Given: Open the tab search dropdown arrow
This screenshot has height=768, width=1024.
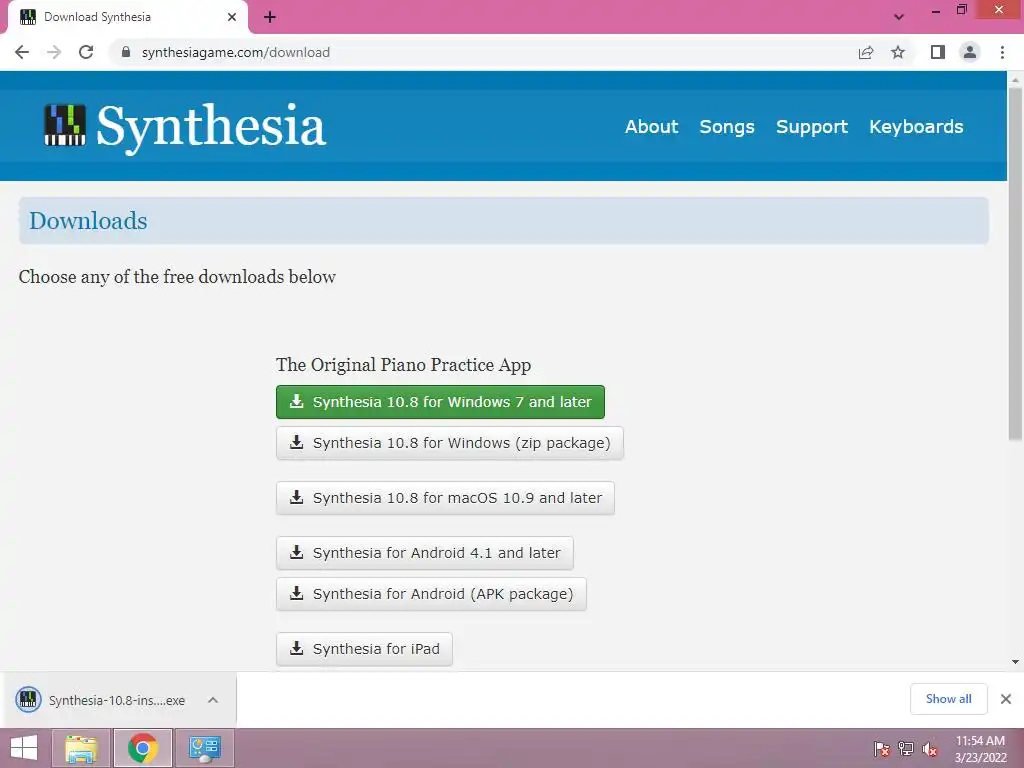Looking at the screenshot, I should (899, 17).
